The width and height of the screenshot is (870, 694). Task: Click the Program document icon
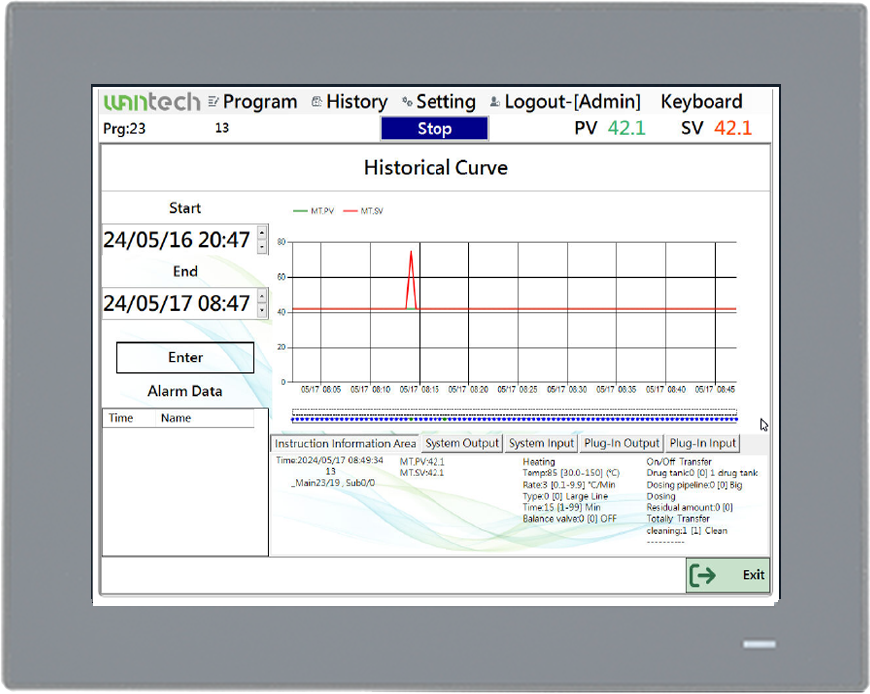[x=213, y=101]
